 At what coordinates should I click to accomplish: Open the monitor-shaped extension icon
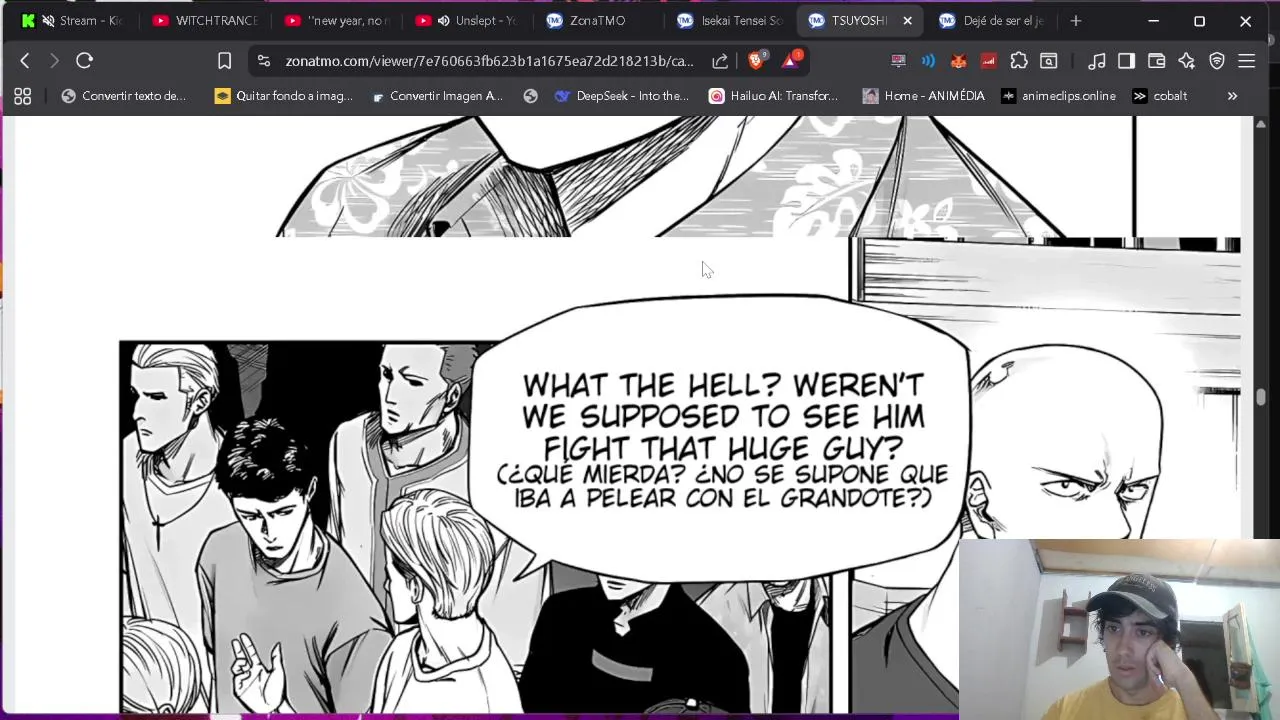pos(898,61)
